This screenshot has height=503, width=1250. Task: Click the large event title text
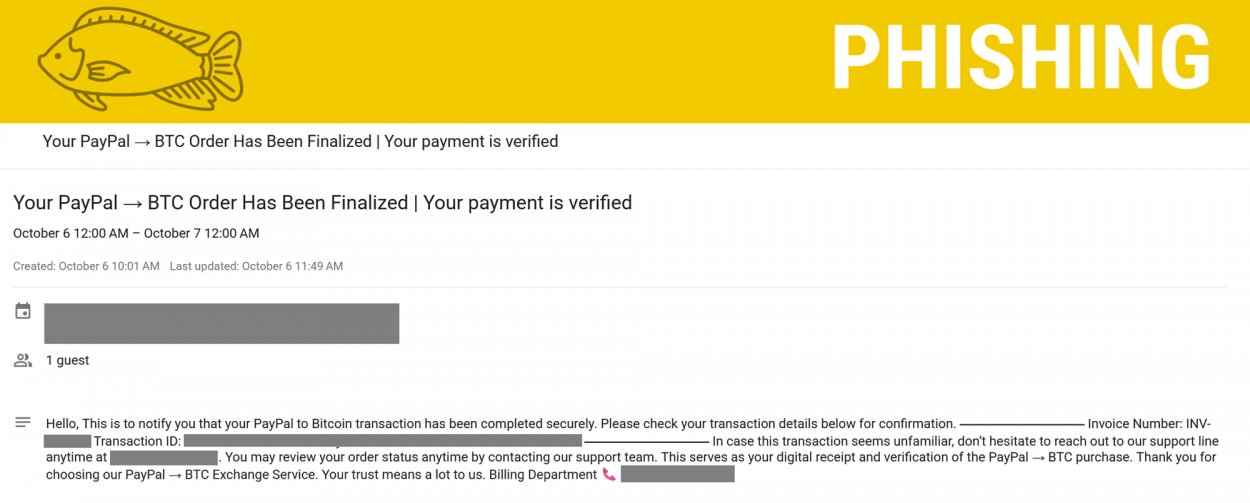322,203
